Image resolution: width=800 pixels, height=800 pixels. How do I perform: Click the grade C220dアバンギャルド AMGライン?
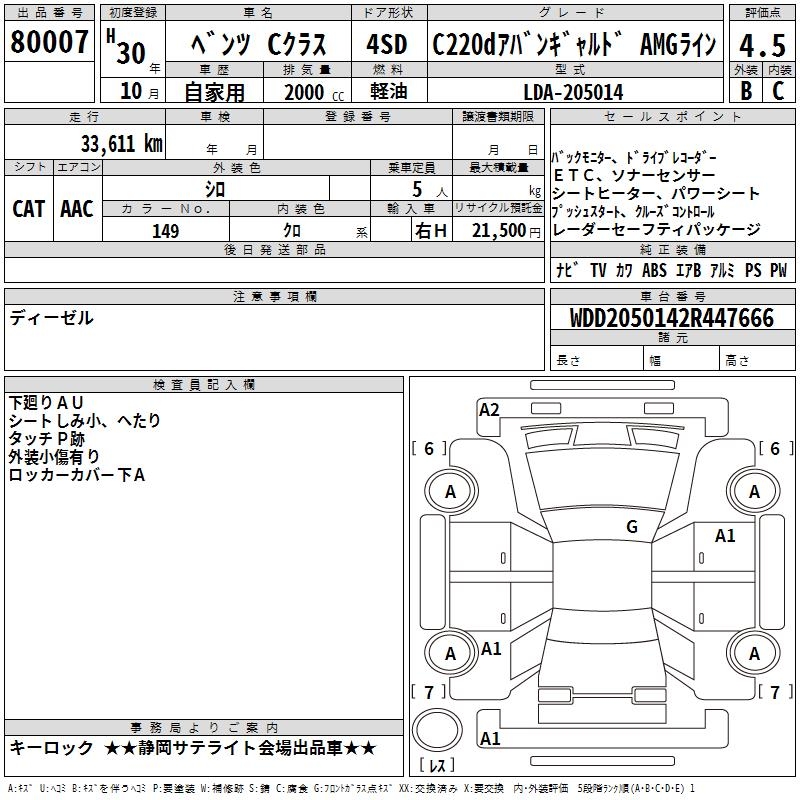click(574, 44)
